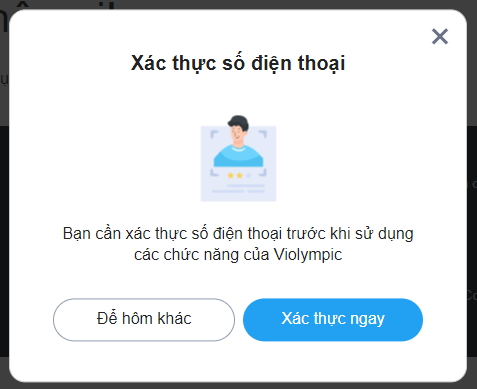
Task: Close the phone verification dialog with X
Action: [x=440, y=36]
